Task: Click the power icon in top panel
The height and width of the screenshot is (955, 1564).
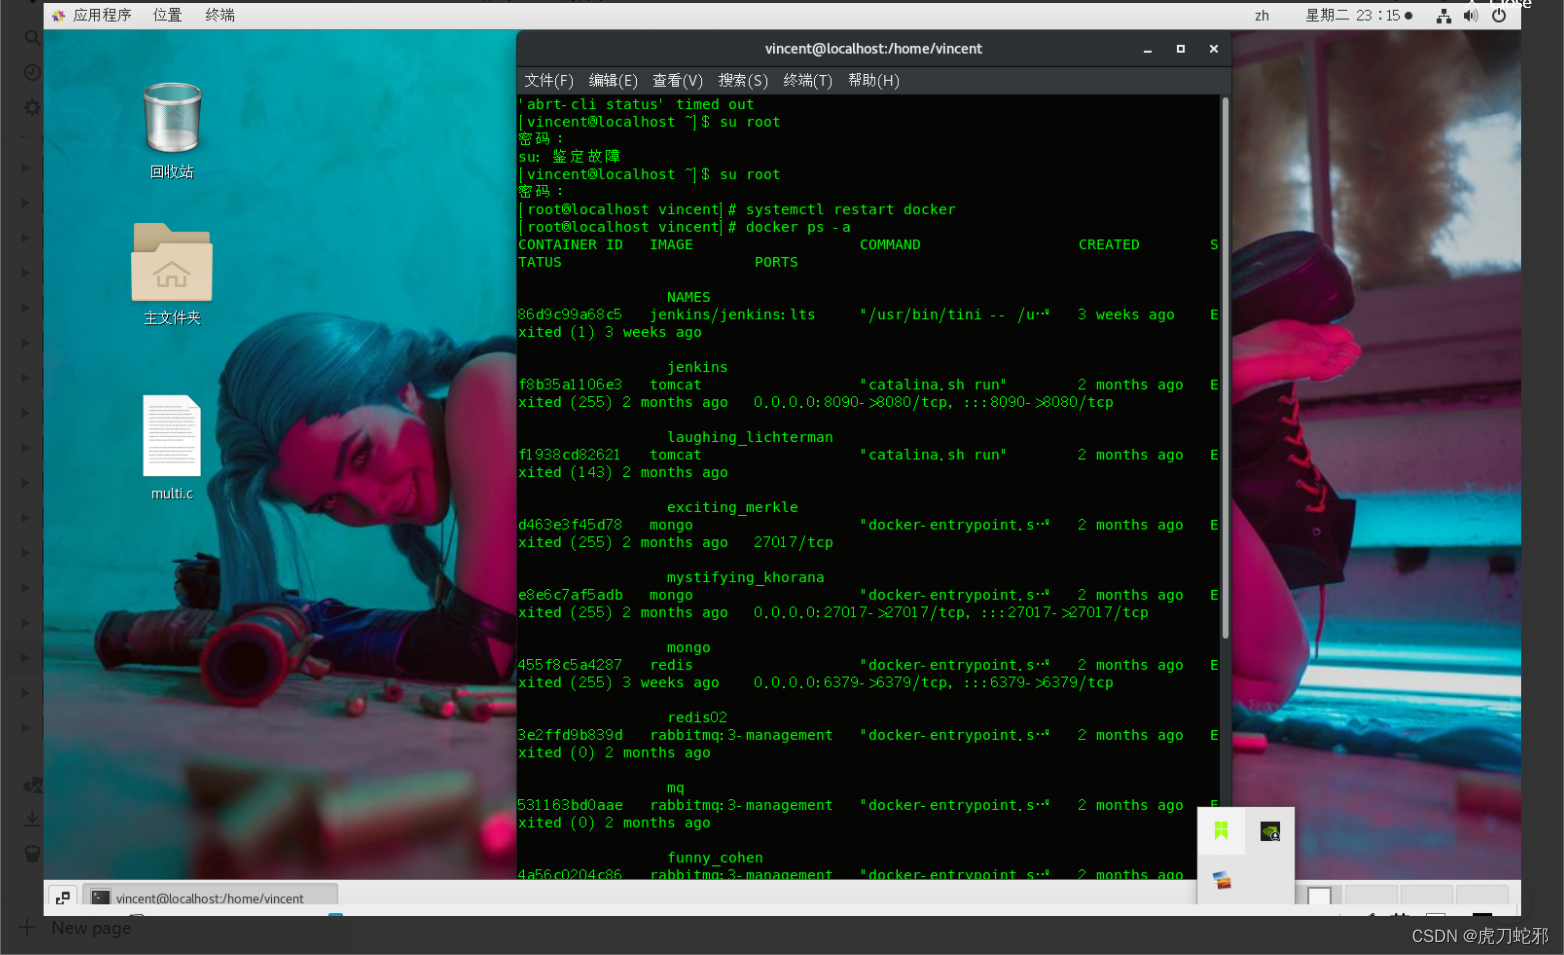Action: (1499, 16)
